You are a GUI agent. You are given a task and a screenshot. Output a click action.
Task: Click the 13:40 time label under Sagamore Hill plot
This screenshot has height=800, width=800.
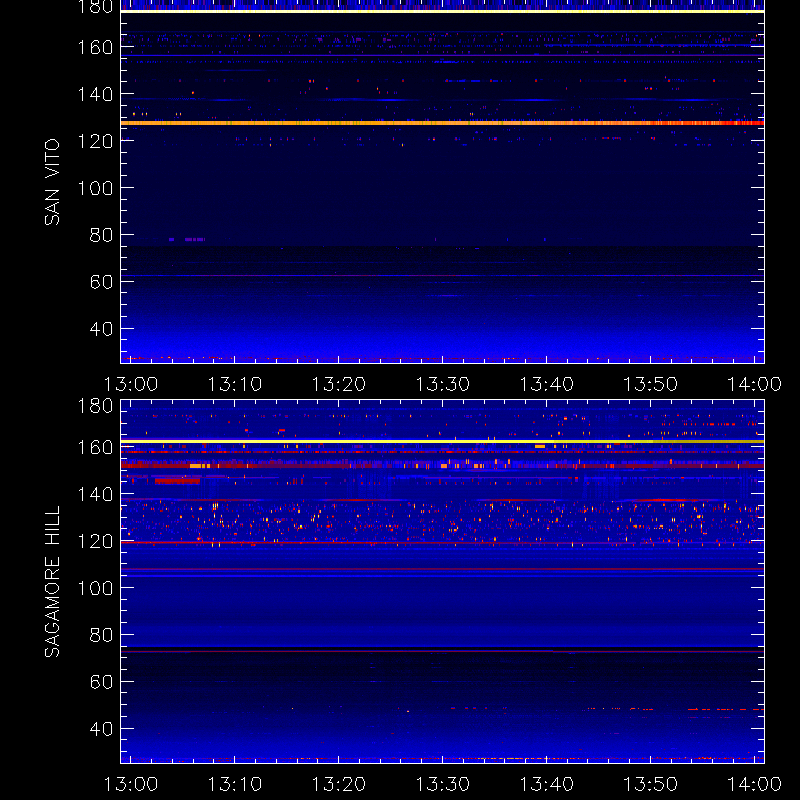coord(547,784)
